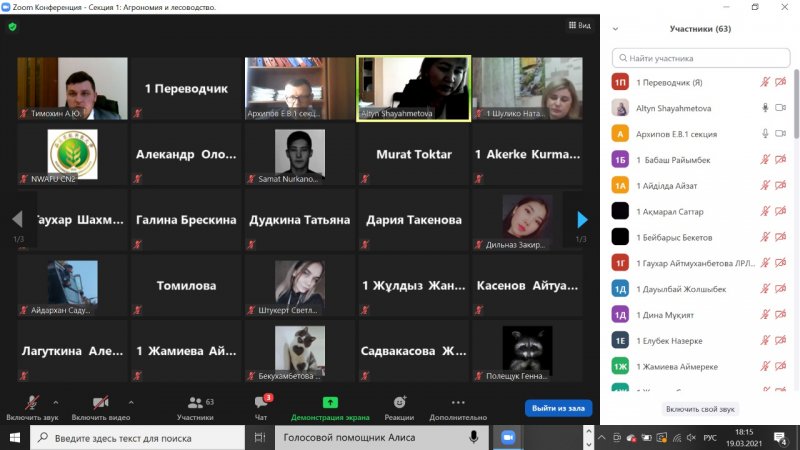Open the Вид view layout menu
This screenshot has width=800, height=450.
[579, 26]
